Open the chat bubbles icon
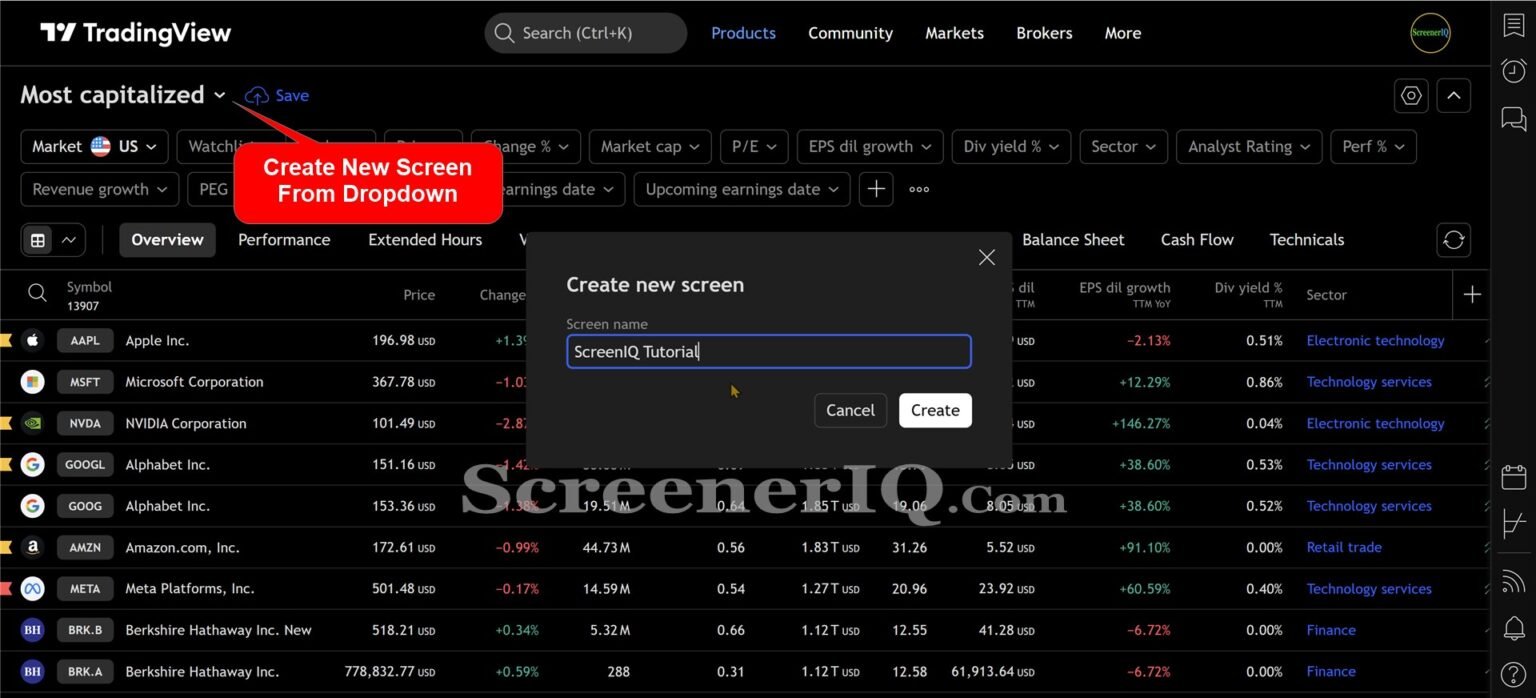The image size is (1536, 698). point(1514,119)
